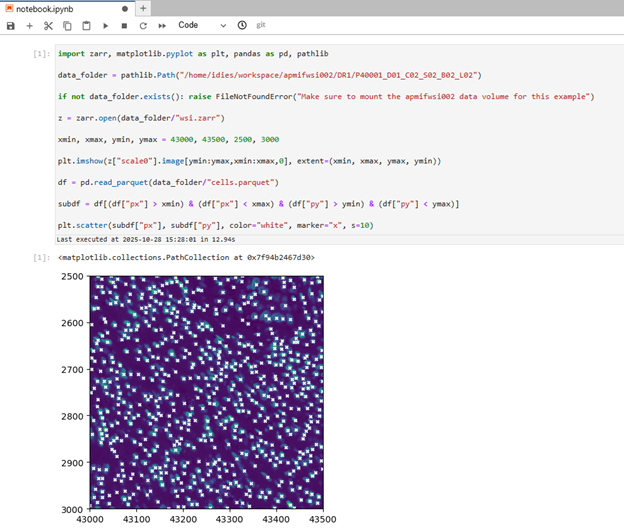Restart the kernel

[x=143, y=24]
